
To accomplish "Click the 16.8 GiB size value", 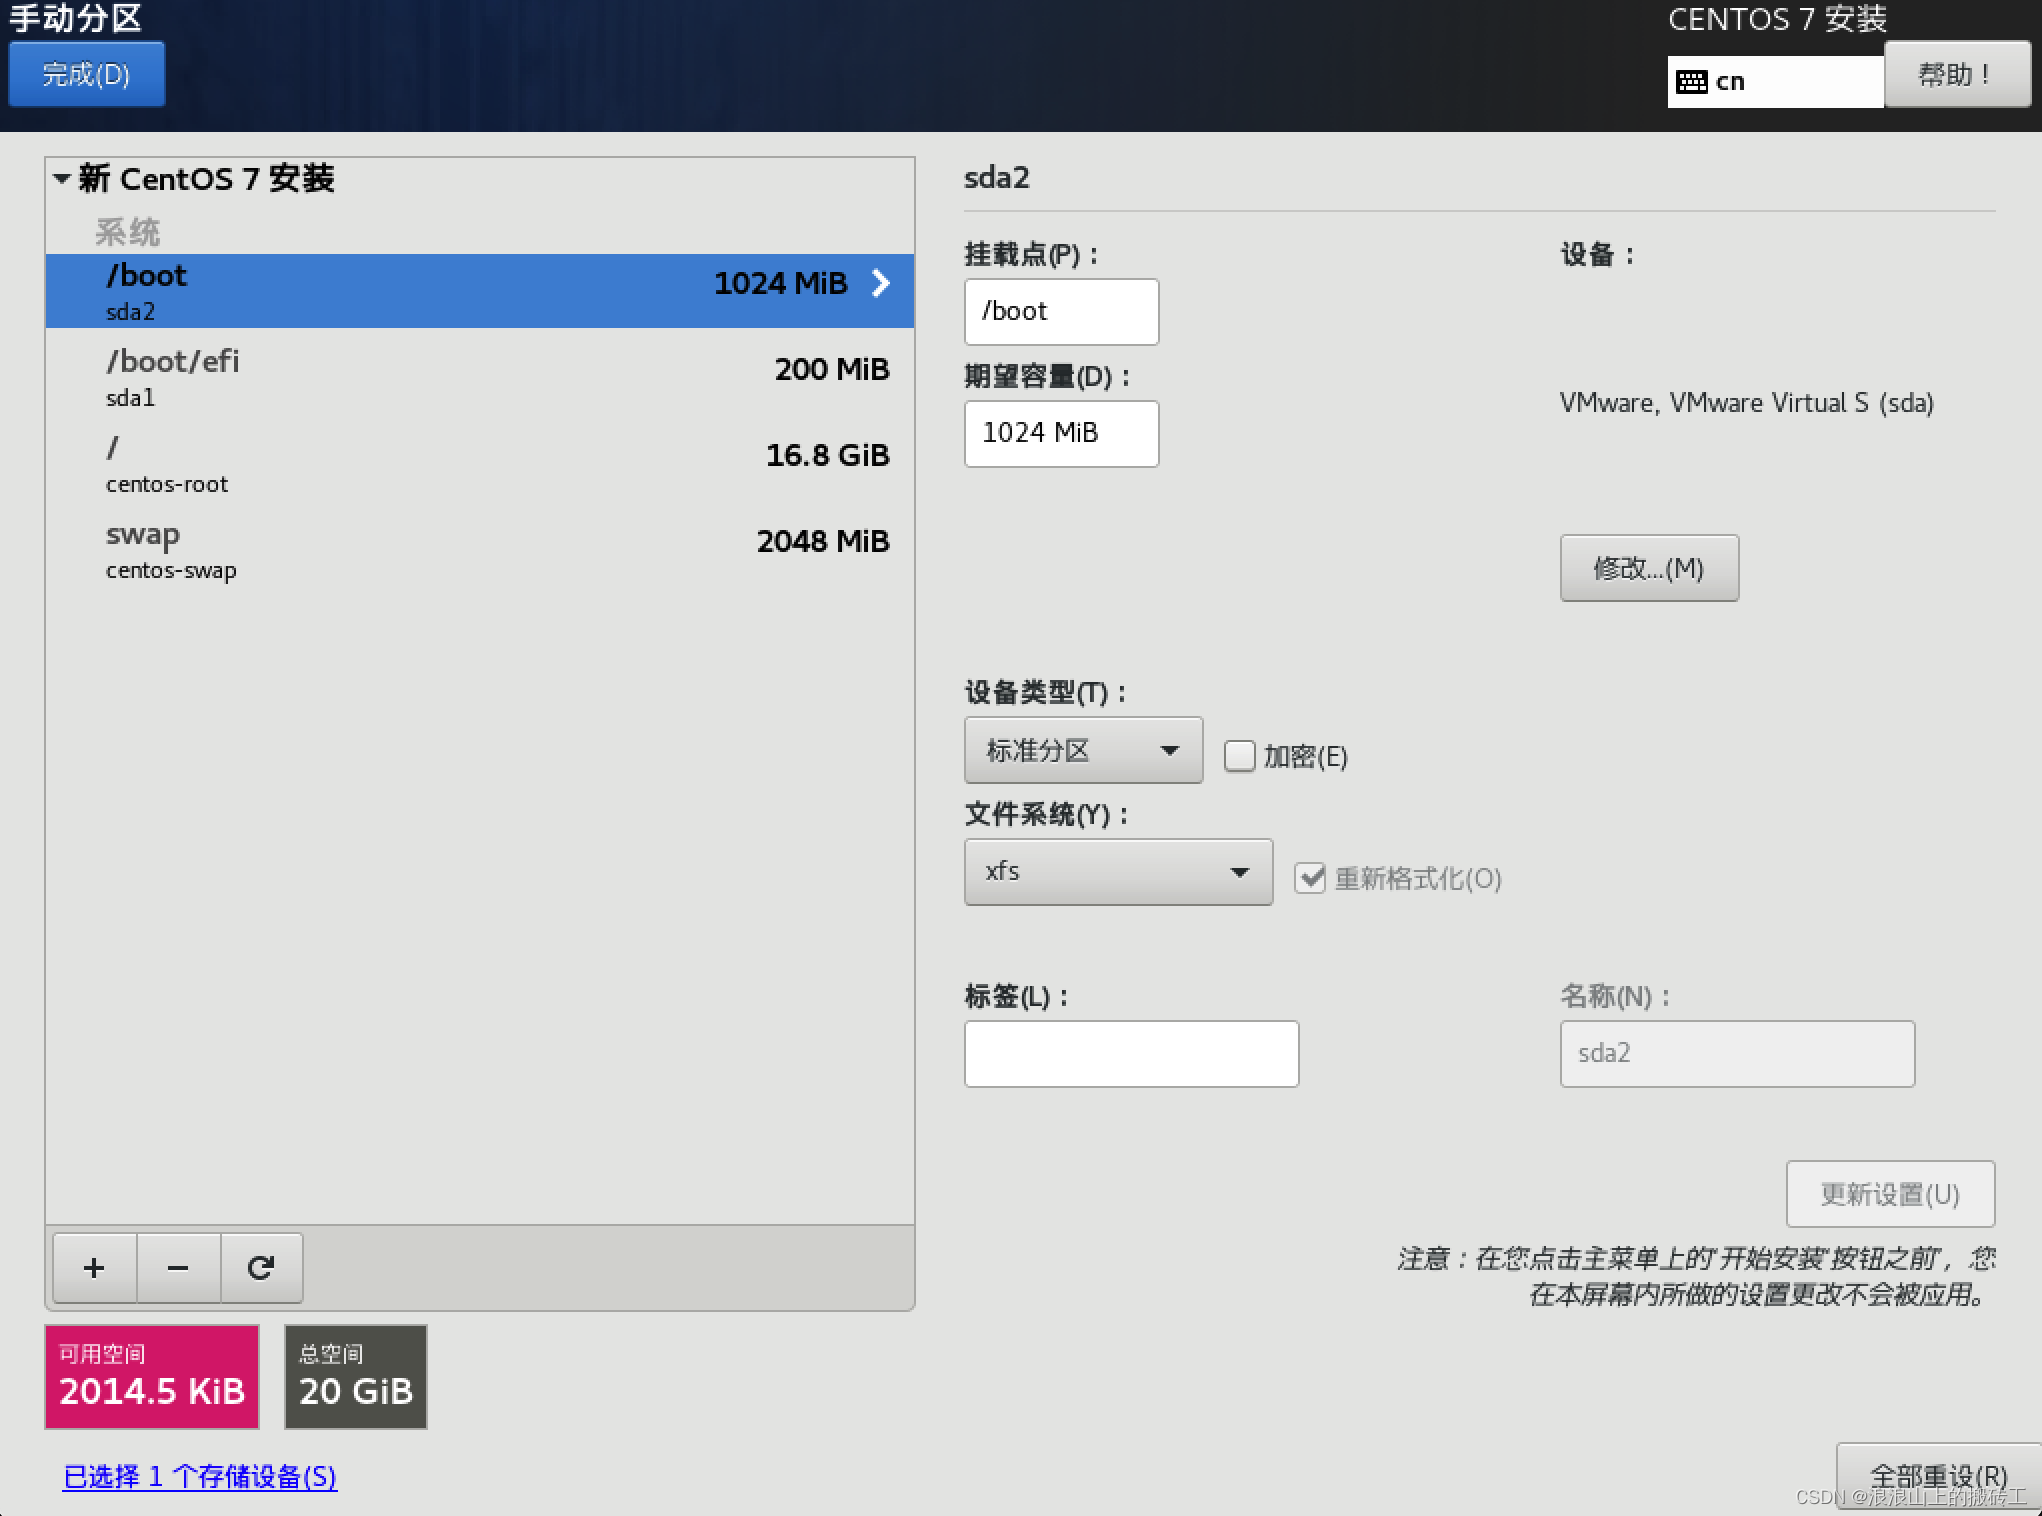I will 828,455.
